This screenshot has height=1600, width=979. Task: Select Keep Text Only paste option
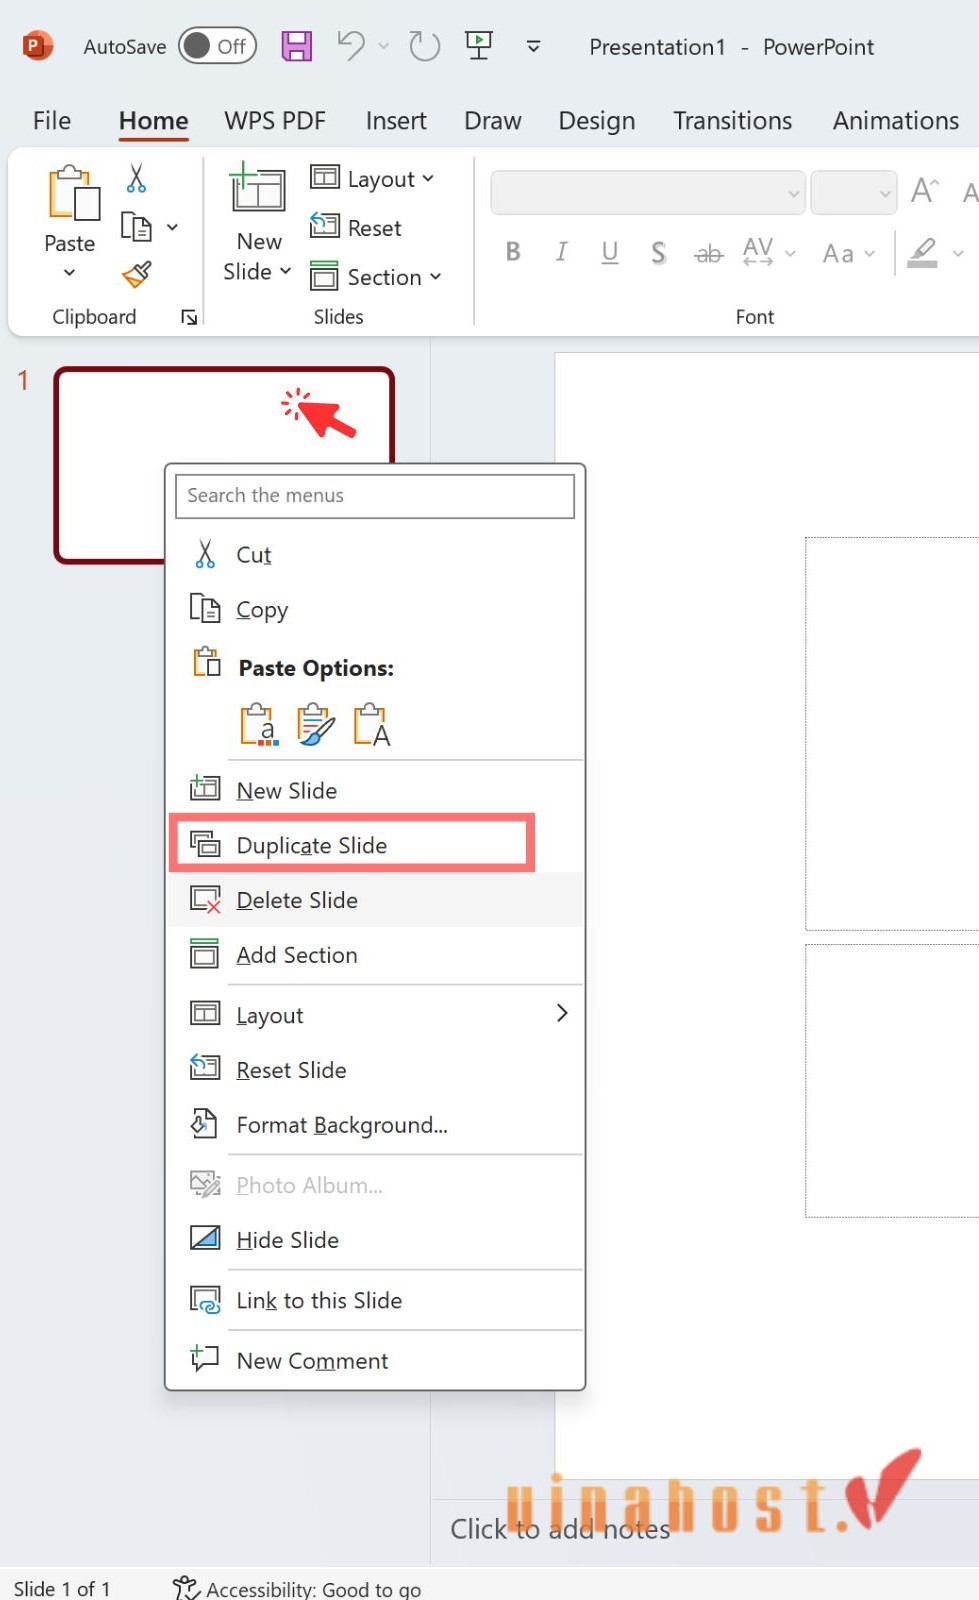coord(371,725)
